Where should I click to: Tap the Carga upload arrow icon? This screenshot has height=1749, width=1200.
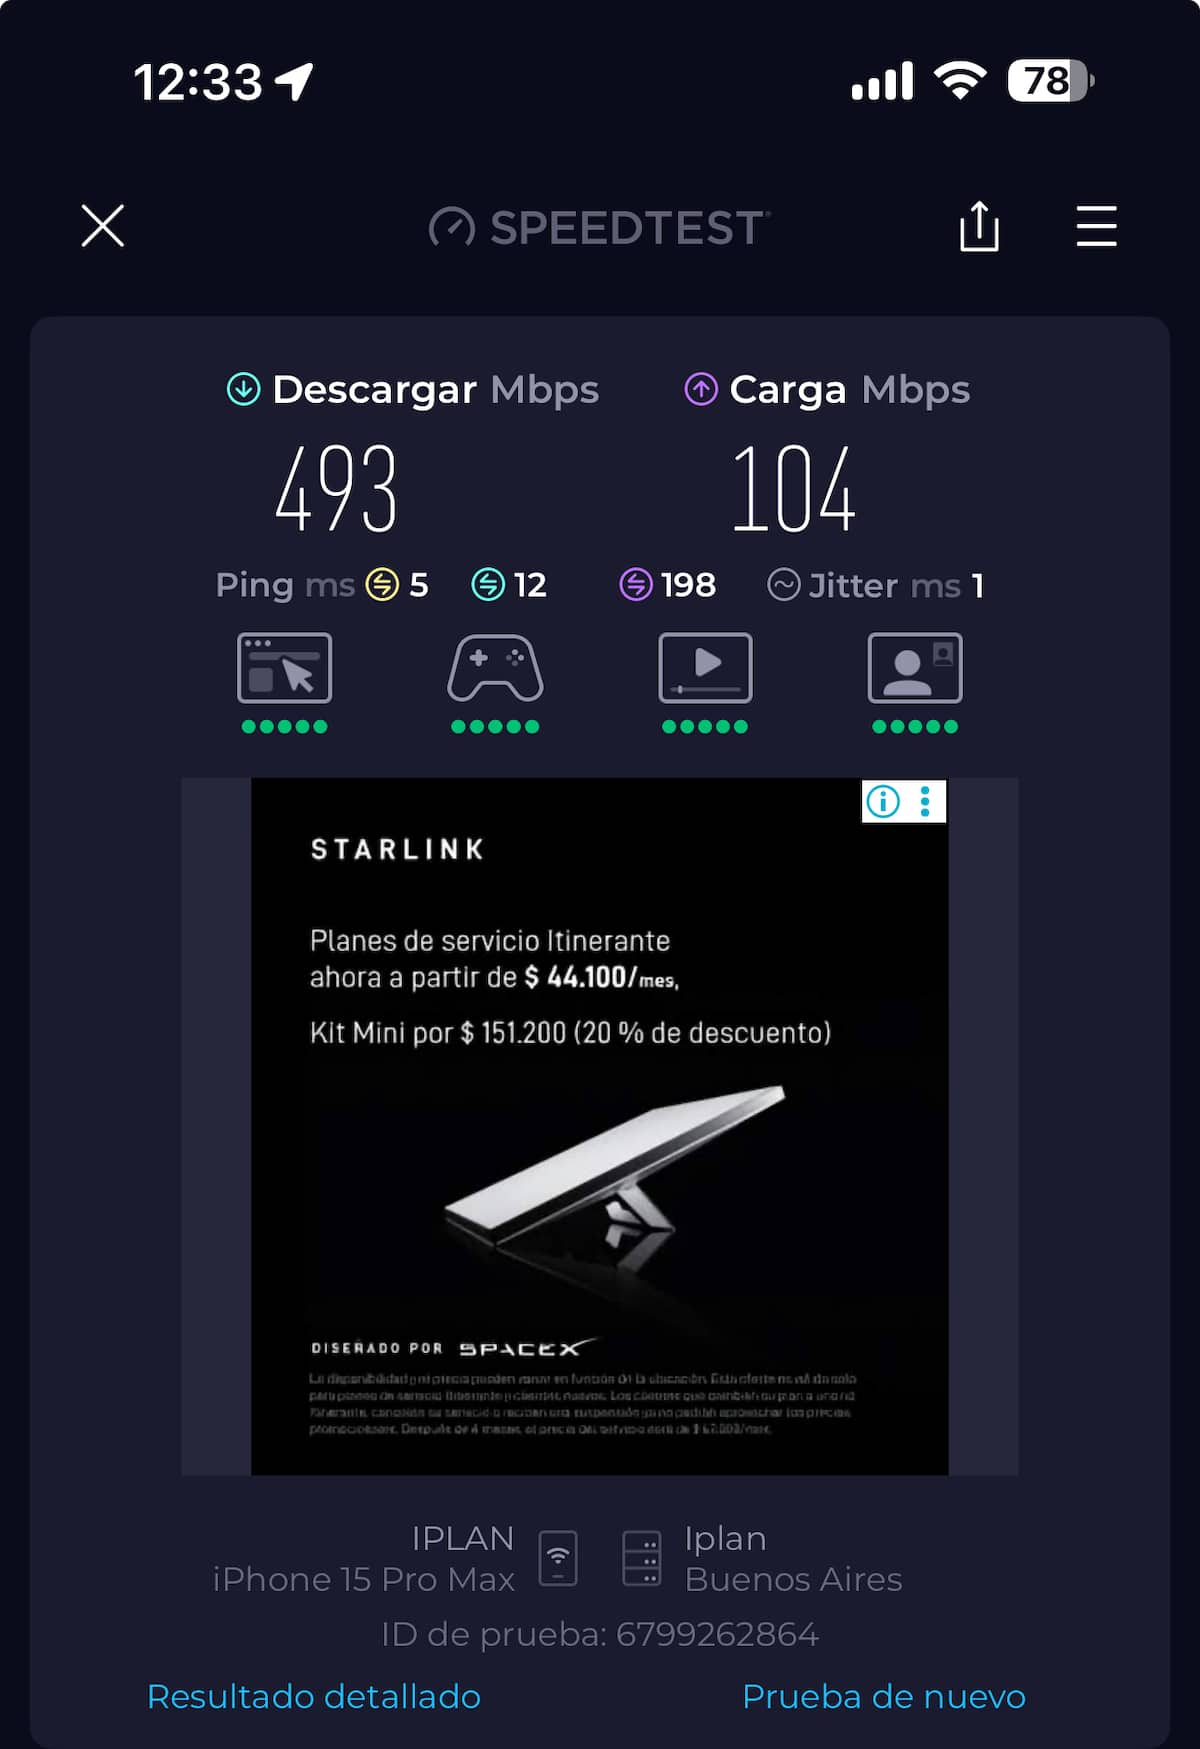[x=701, y=389]
